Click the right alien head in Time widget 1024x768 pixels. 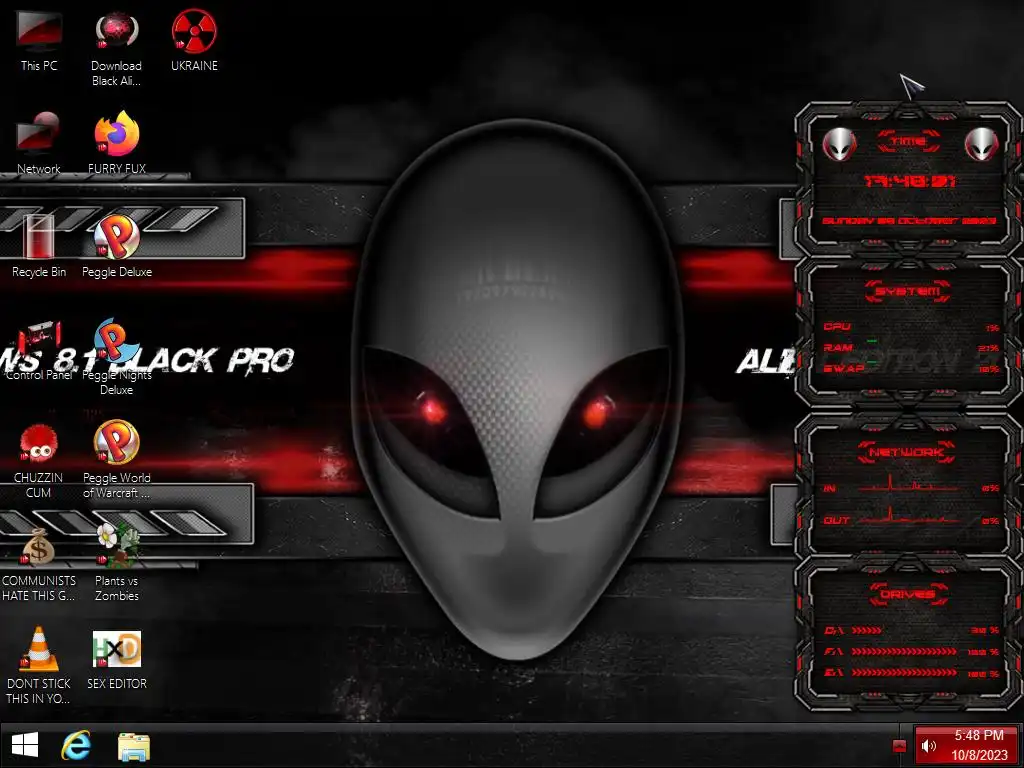(x=982, y=144)
